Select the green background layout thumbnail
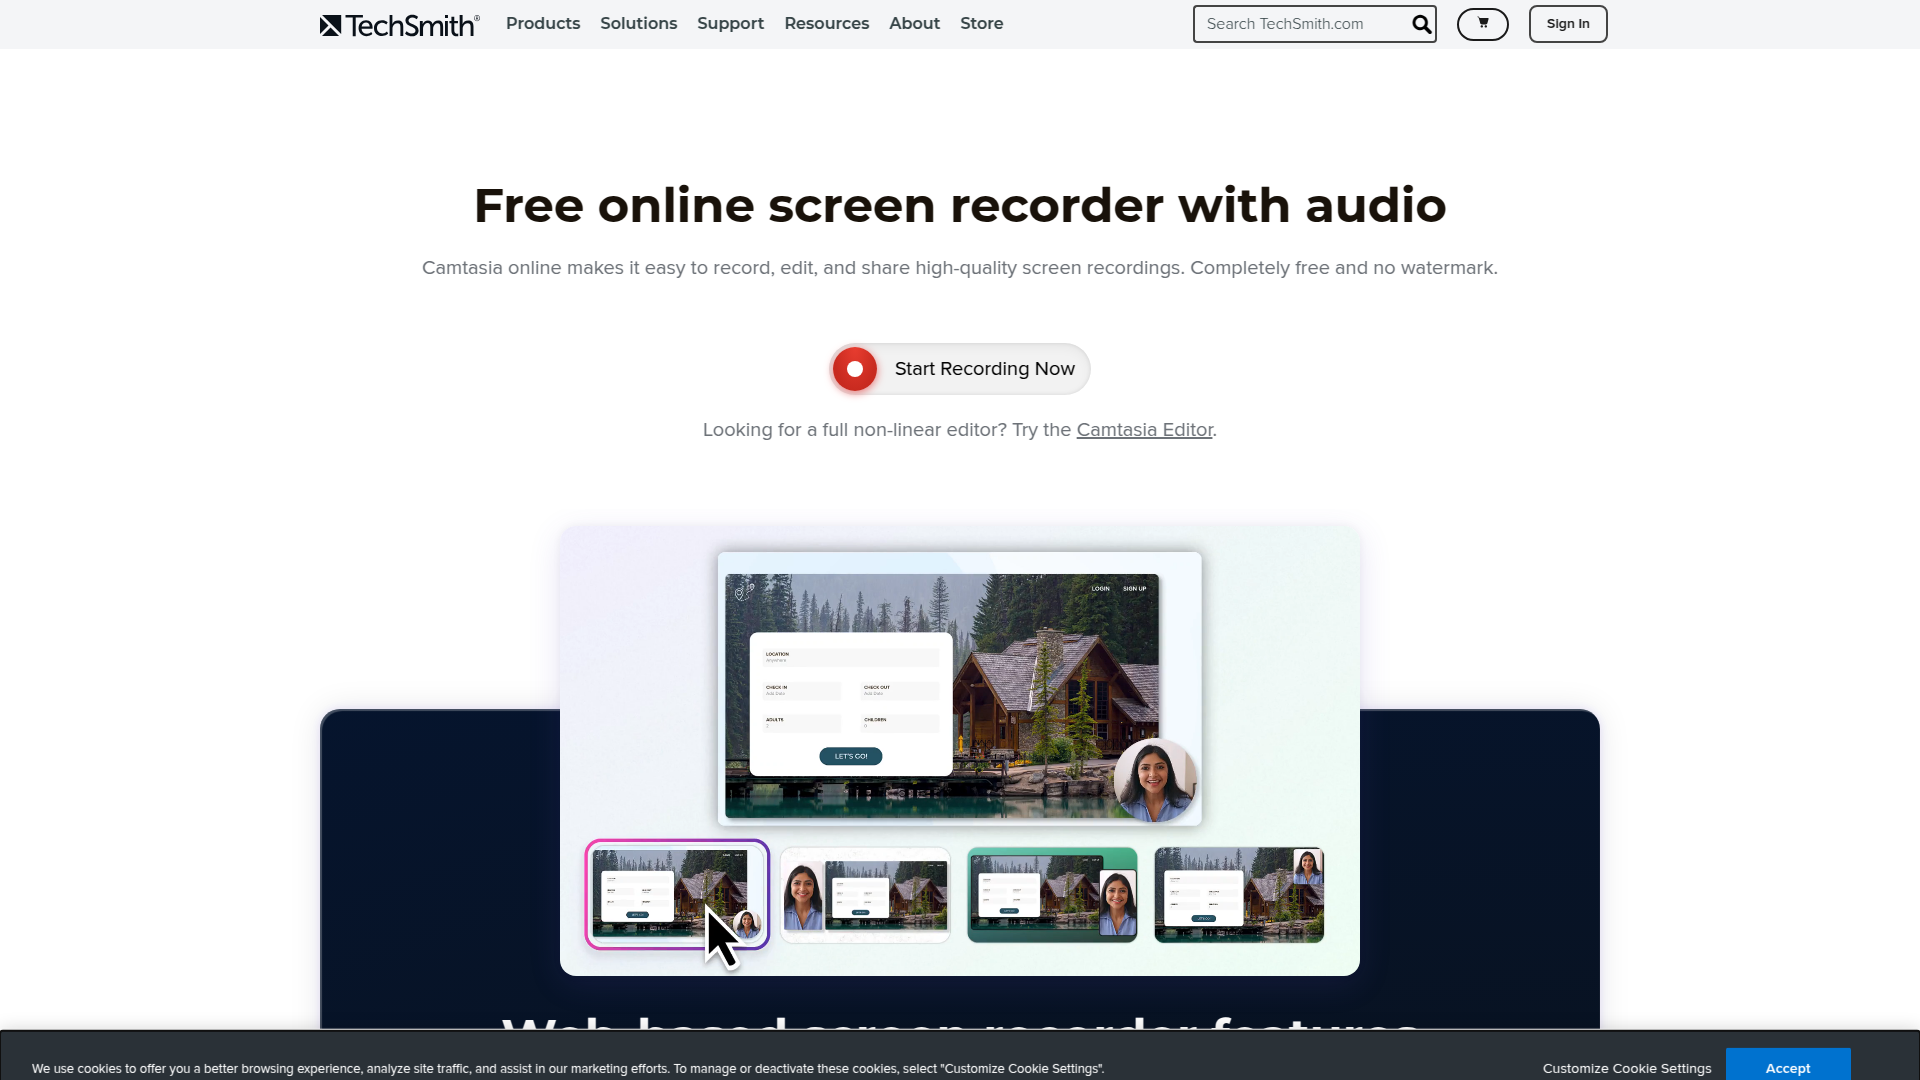The width and height of the screenshot is (1920, 1080). point(1051,893)
